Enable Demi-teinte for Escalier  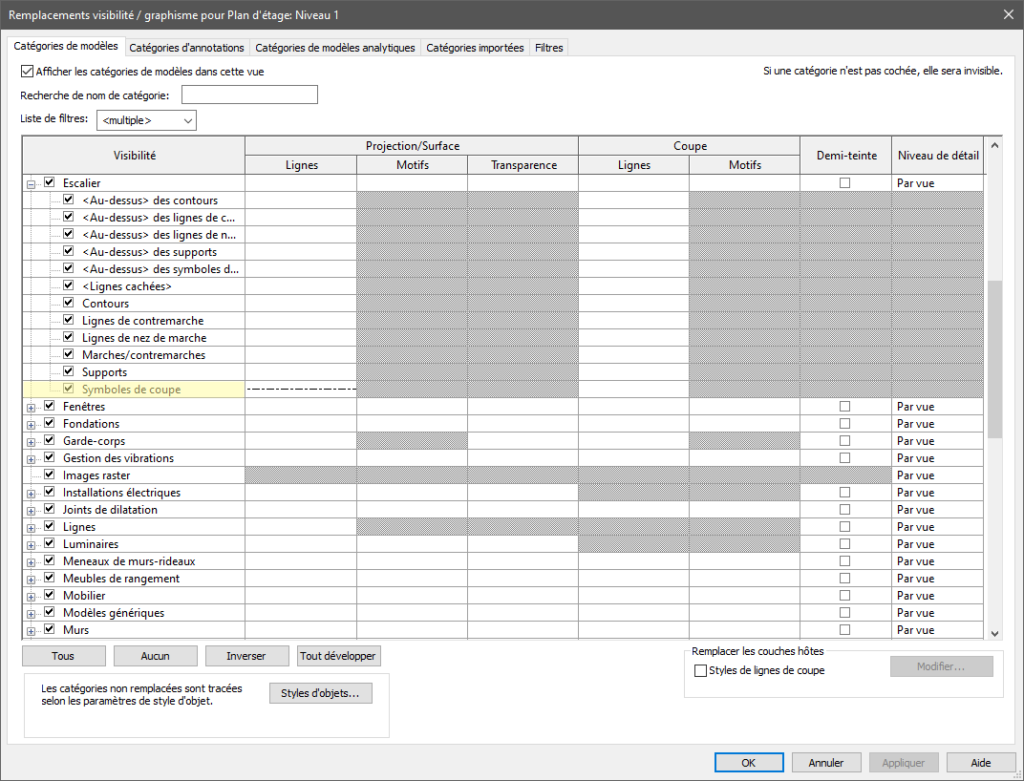(x=845, y=183)
